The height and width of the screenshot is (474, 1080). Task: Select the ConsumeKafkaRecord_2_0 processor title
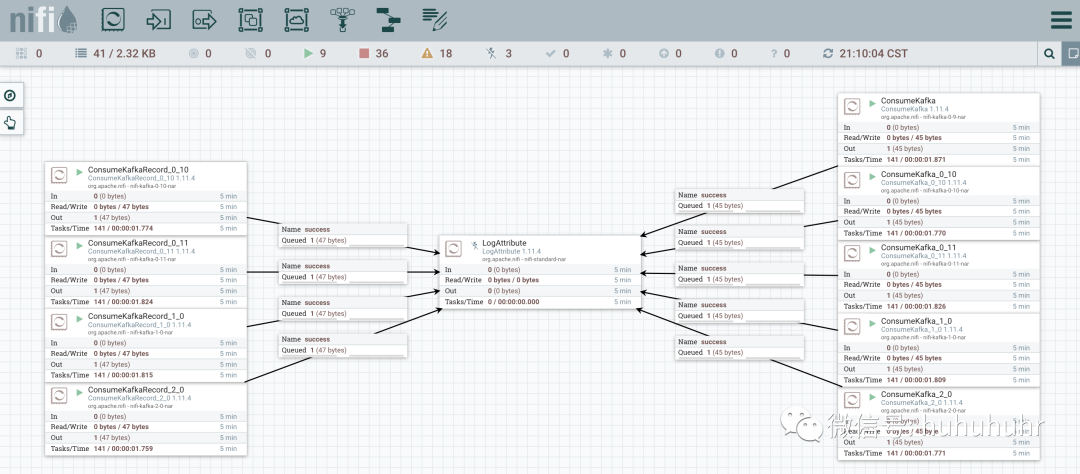point(136,390)
